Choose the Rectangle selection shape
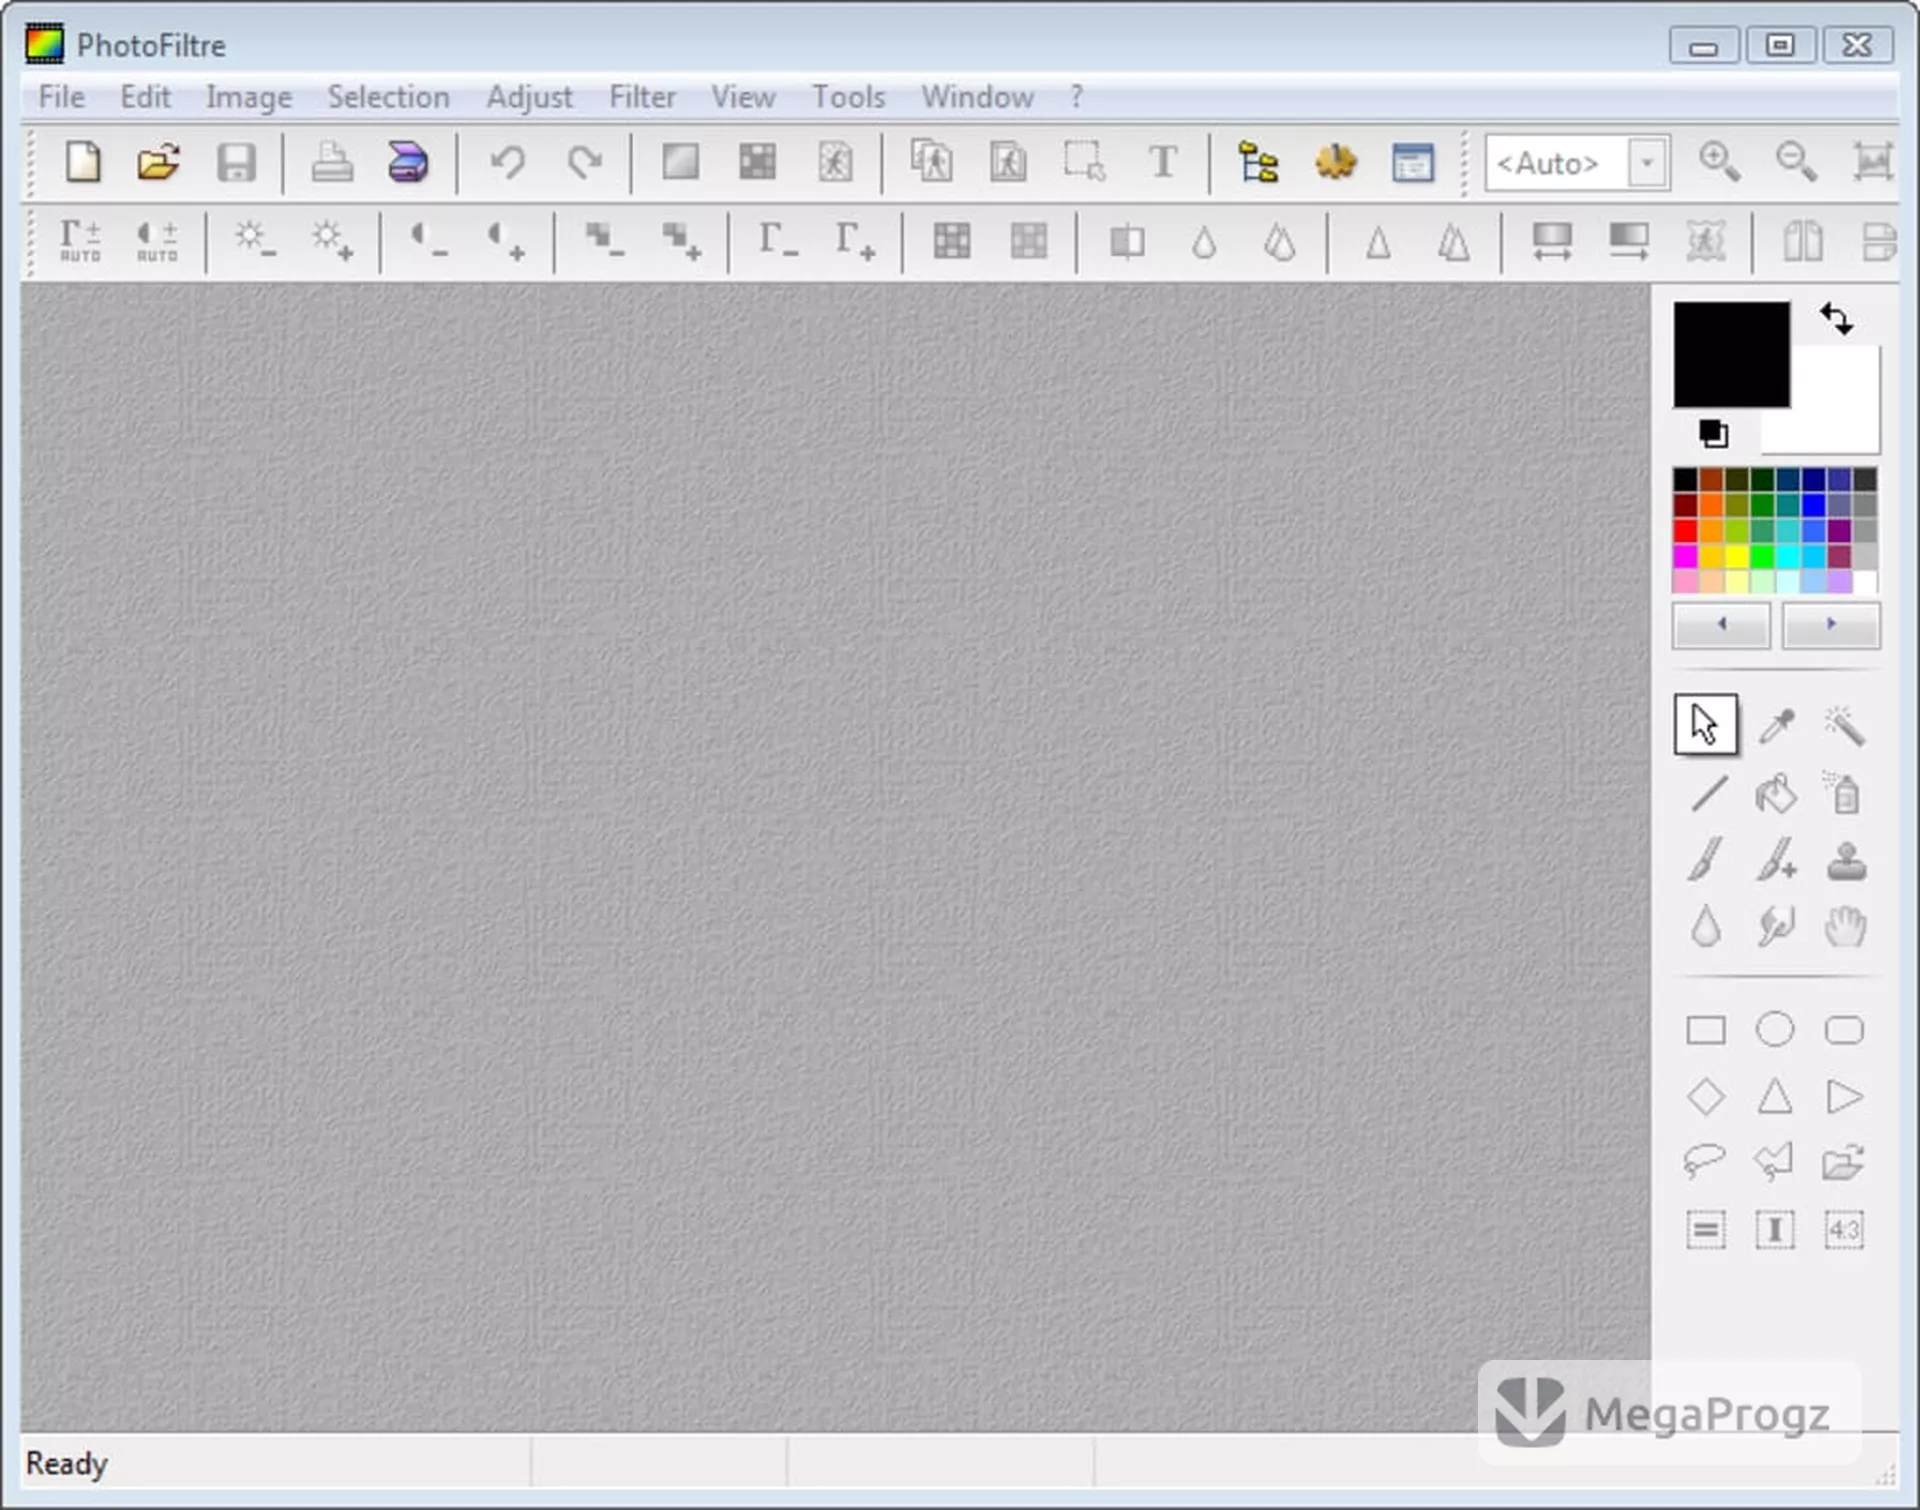Screen dimensions: 1920x1510 click(x=1706, y=1030)
